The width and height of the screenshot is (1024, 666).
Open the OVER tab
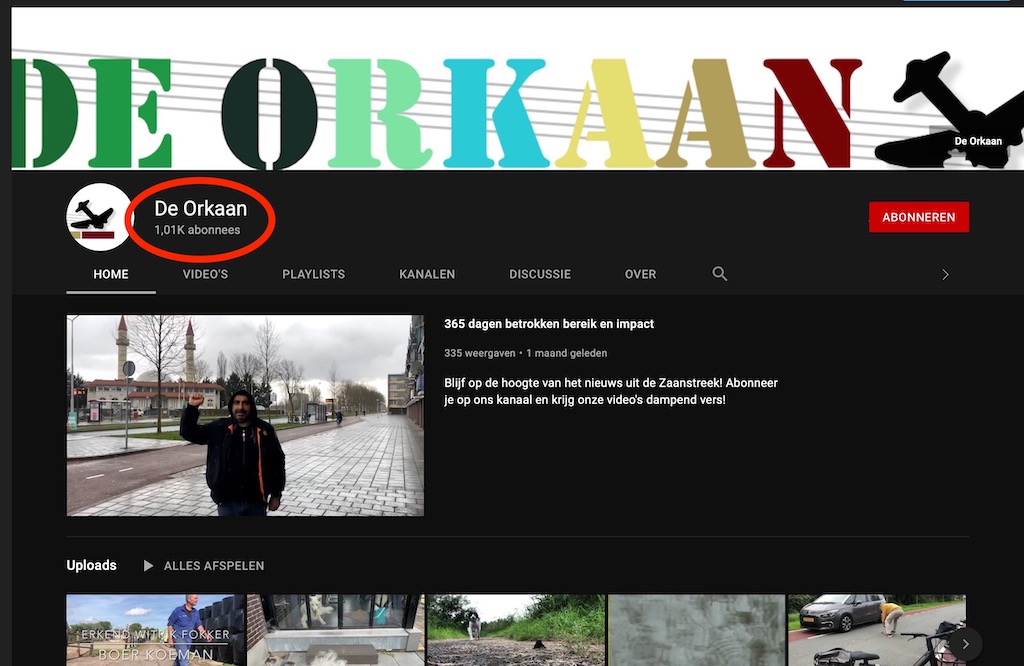click(640, 274)
